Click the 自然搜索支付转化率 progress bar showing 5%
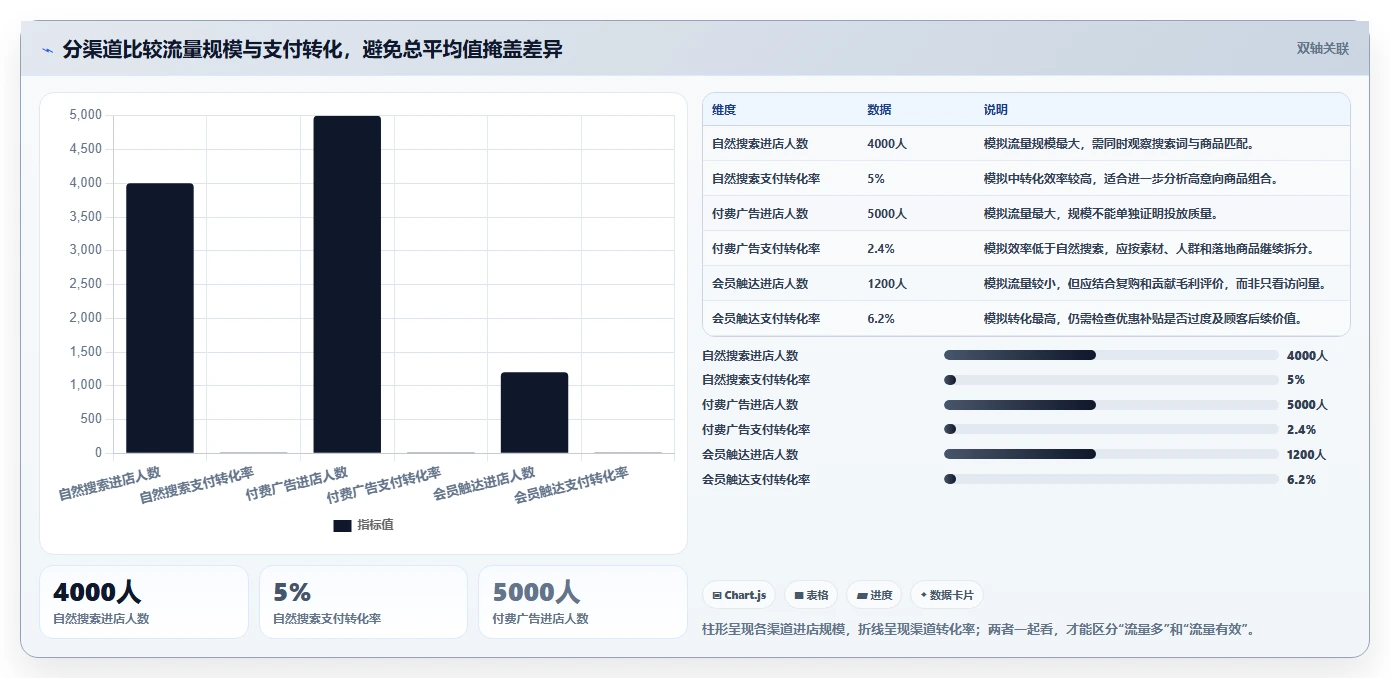This screenshot has height=678, width=1390. tap(1111, 380)
